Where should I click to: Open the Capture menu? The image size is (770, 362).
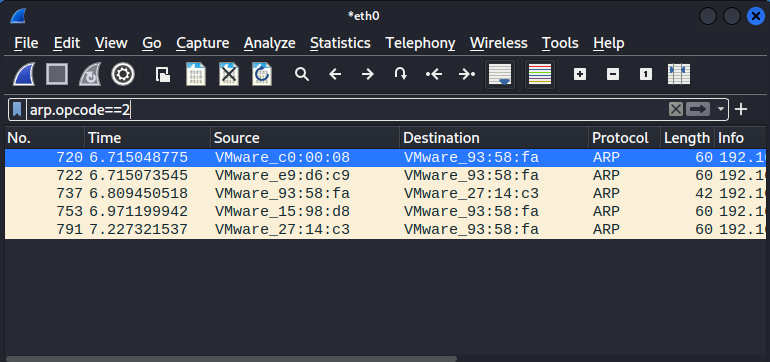point(202,43)
